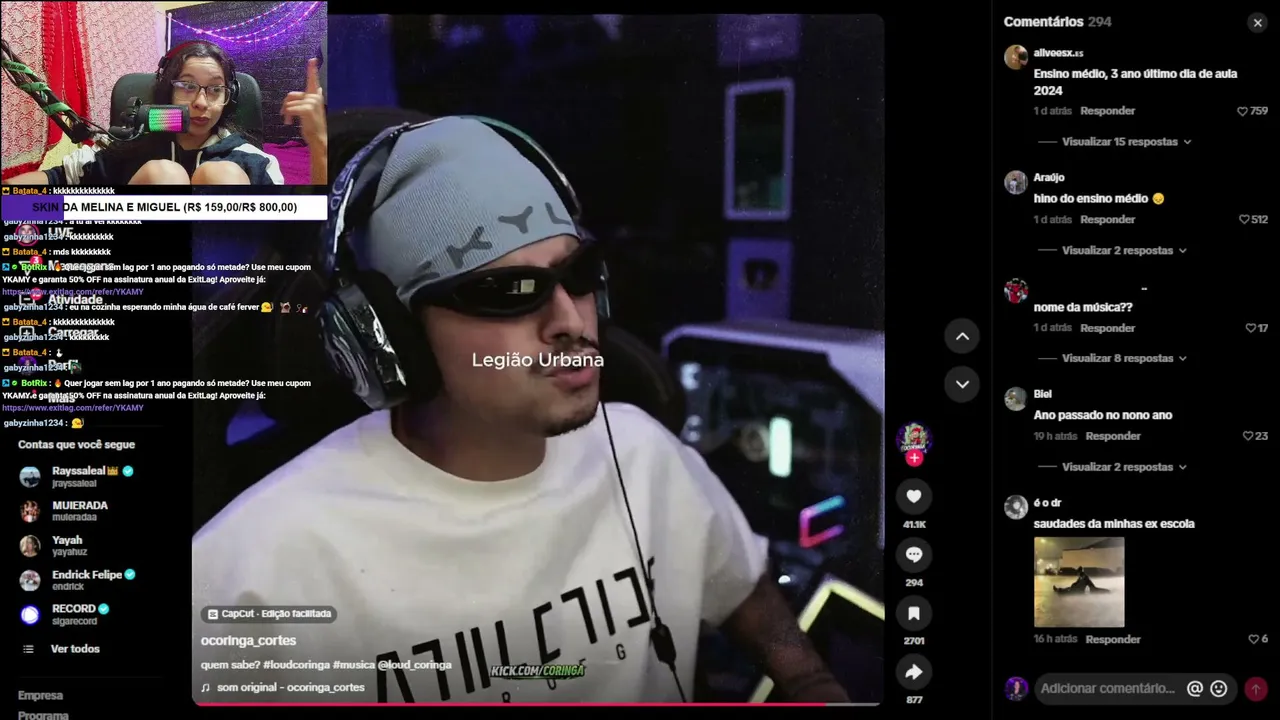Viewport: 1280px width, 720px height.
Task: Open the emoji picker in comment box
Action: click(1219, 688)
